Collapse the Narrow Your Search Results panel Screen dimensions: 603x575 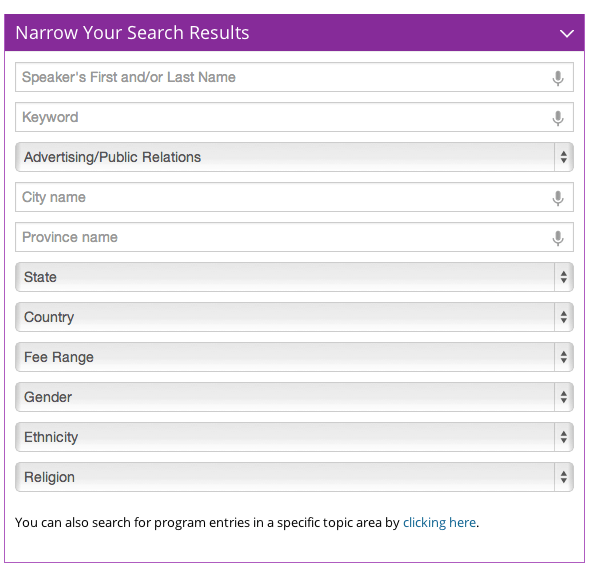[x=566, y=33]
